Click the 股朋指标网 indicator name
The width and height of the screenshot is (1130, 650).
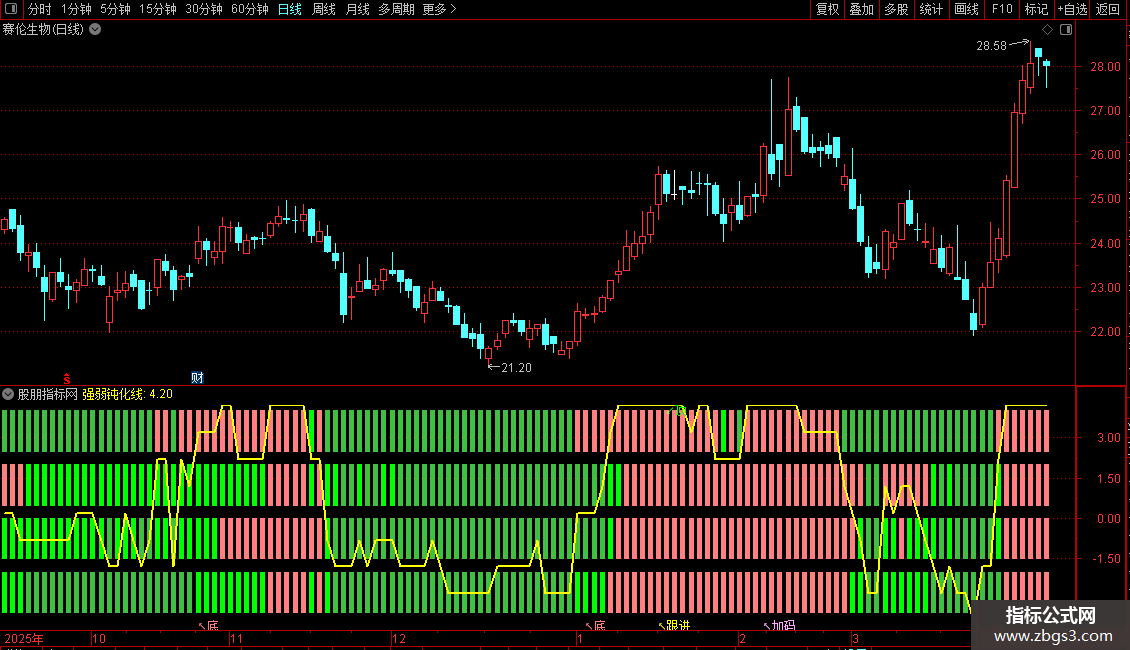point(48,394)
